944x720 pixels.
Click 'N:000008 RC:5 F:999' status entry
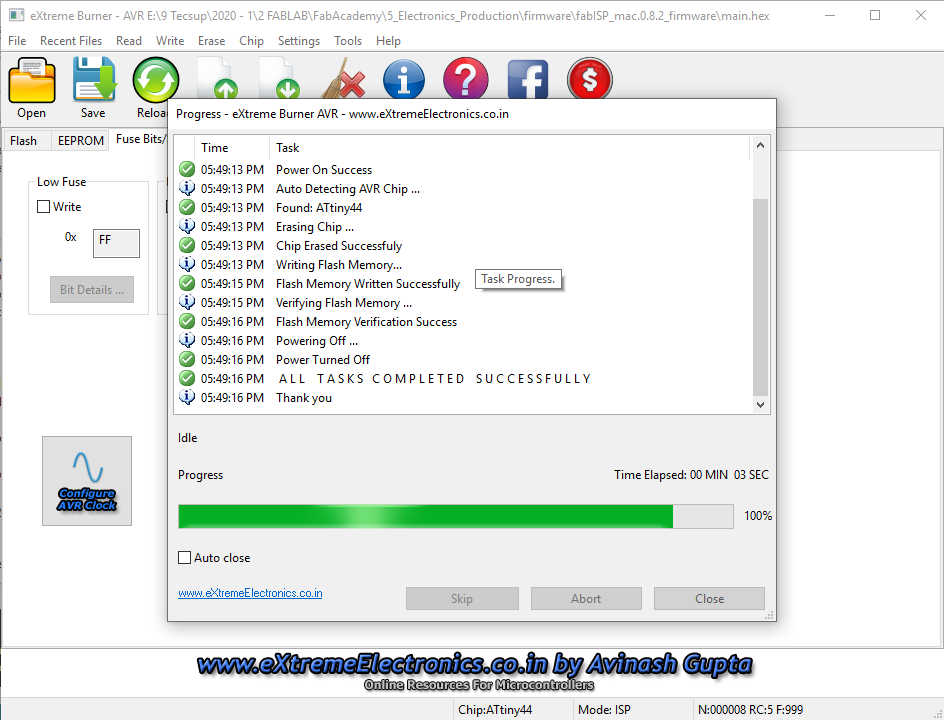pyautogui.click(x=750, y=710)
